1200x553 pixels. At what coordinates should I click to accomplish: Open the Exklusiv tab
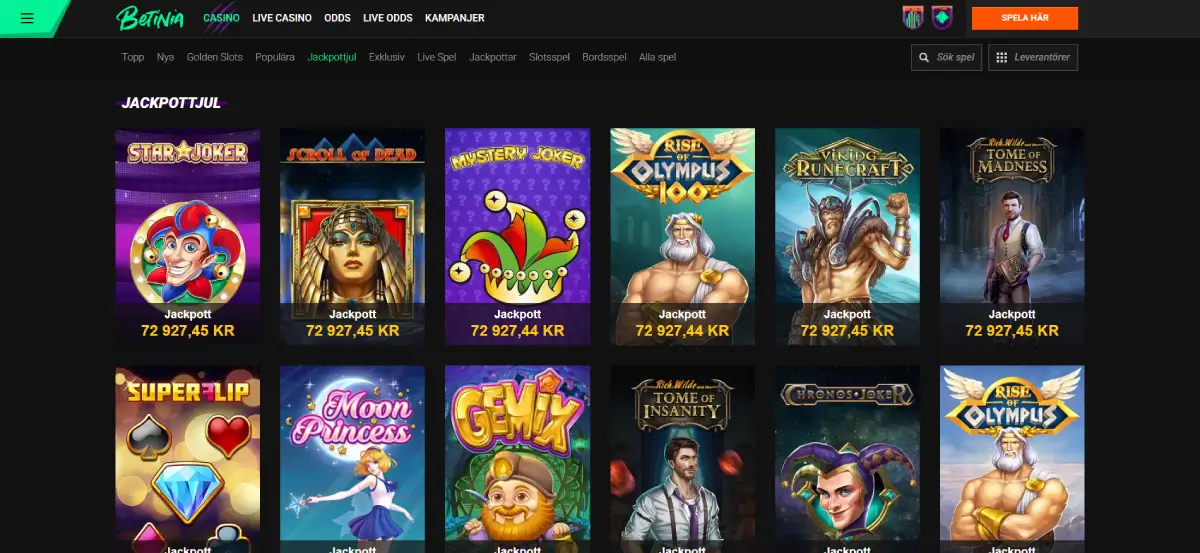pyautogui.click(x=387, y=57)
